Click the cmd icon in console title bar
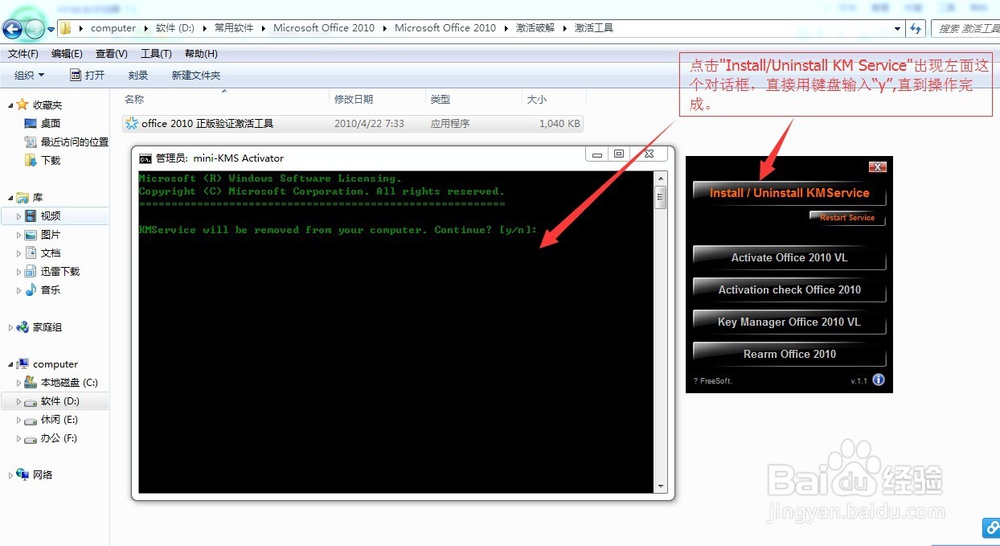 (145, 158)
